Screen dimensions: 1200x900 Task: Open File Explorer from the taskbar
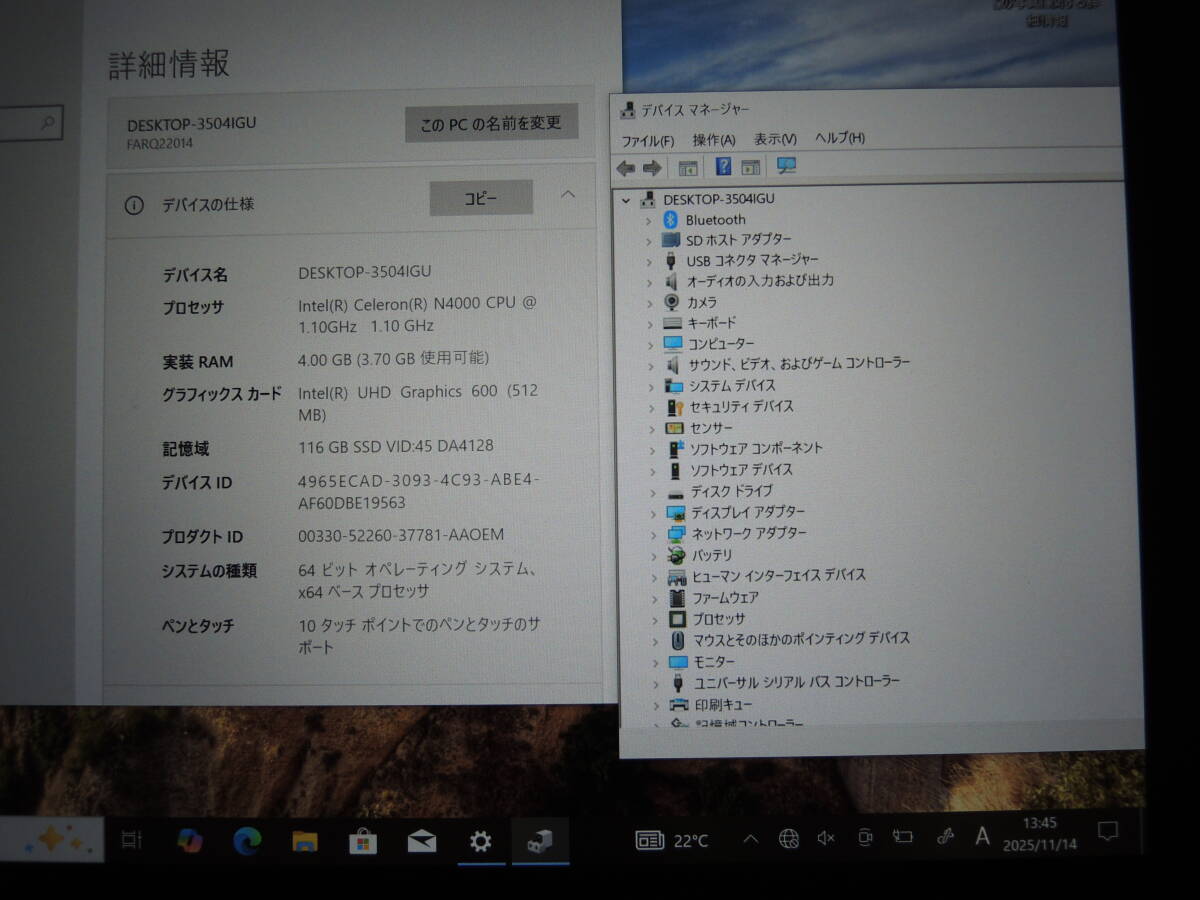click(305, 841)
